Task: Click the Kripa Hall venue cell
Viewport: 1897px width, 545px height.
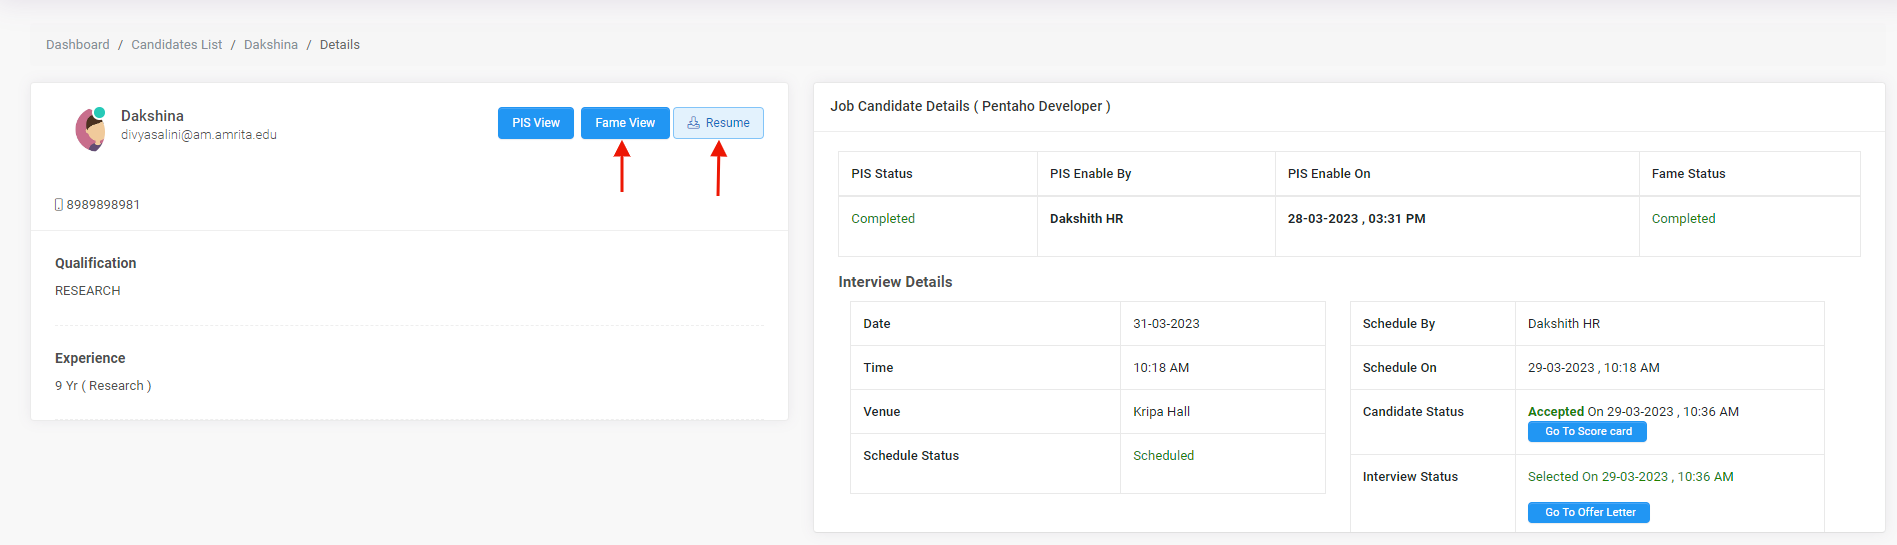Action: [1161, 412]
